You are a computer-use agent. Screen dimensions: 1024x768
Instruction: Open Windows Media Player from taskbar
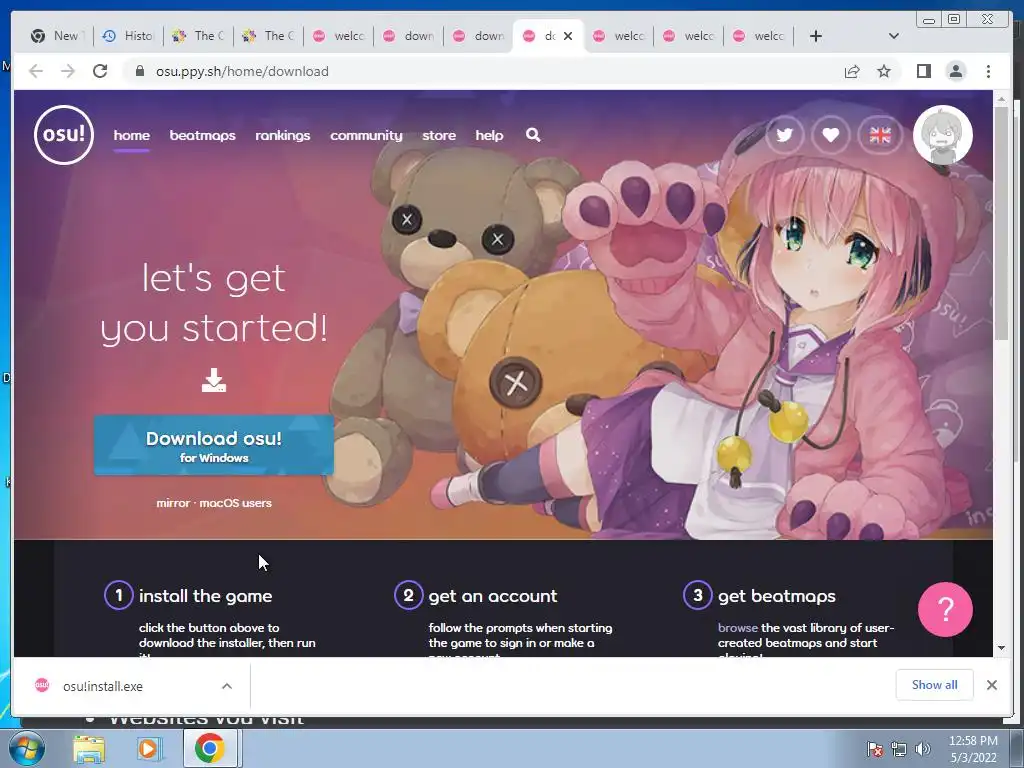coord(148,749)
